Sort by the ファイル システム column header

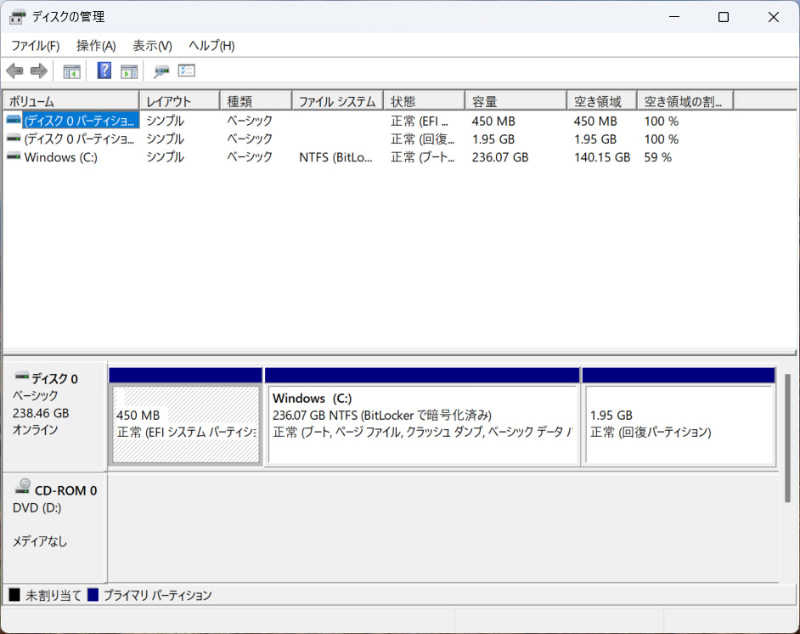[x=338, y=101]
